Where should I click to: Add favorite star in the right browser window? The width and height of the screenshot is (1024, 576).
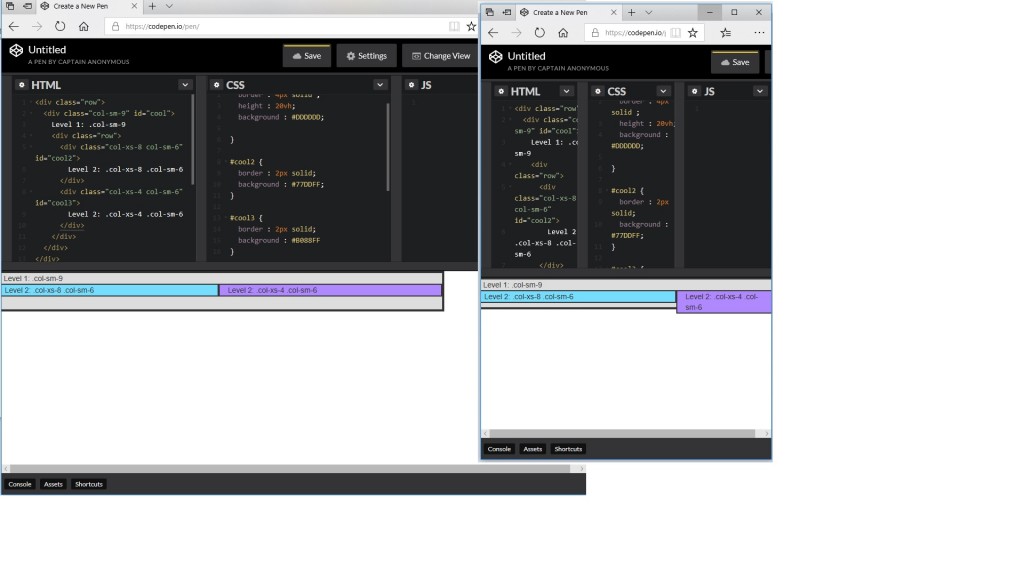693,33
